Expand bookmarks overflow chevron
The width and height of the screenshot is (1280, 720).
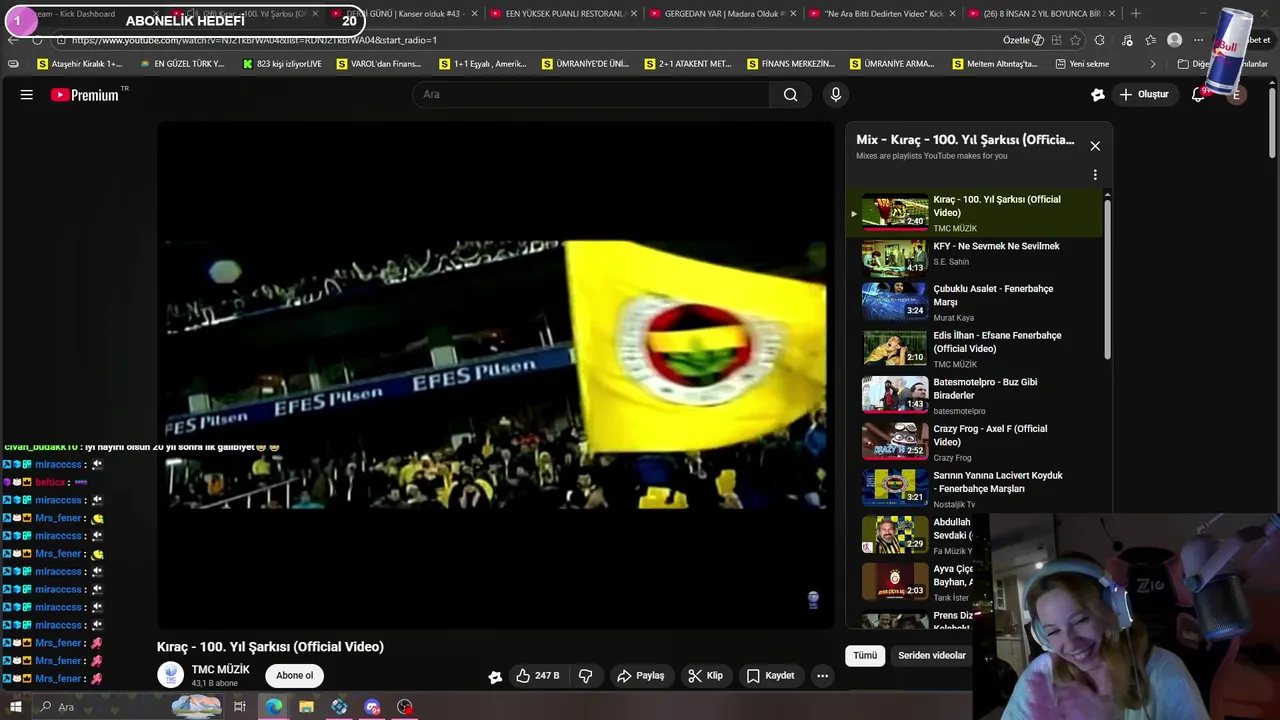click(x=1152, y=64)
